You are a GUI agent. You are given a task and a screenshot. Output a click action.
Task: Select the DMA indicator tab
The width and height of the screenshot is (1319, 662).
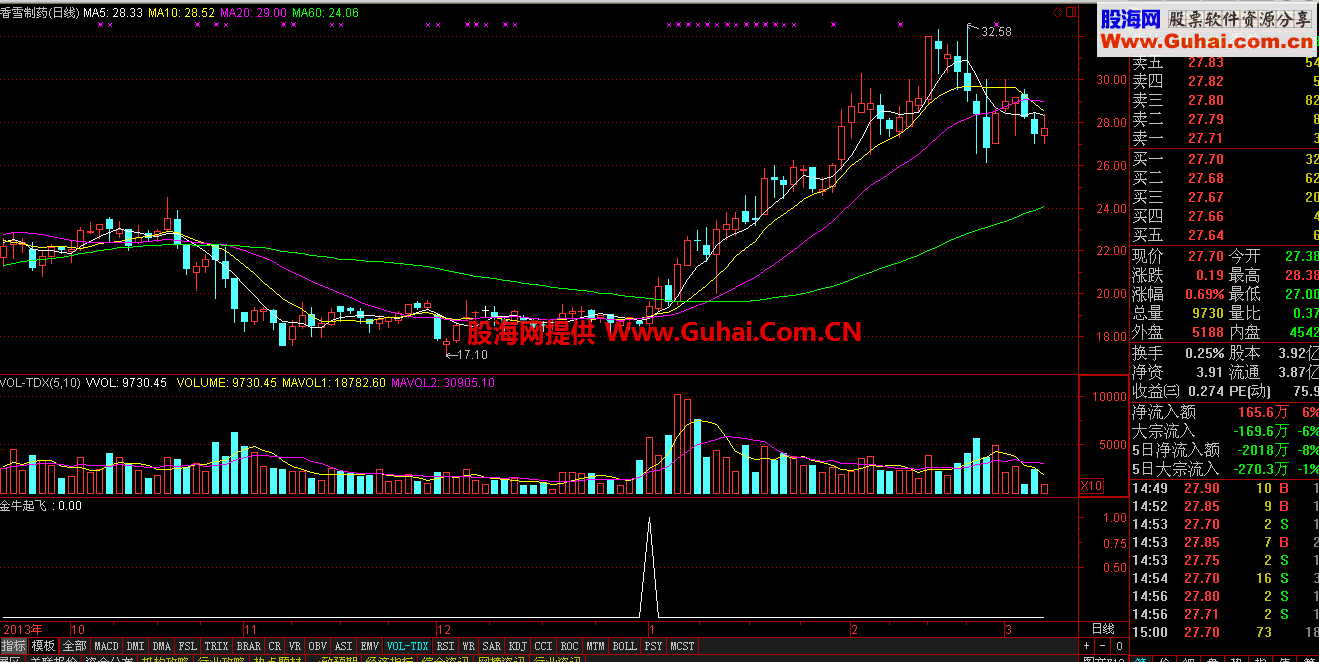point(162,646)
